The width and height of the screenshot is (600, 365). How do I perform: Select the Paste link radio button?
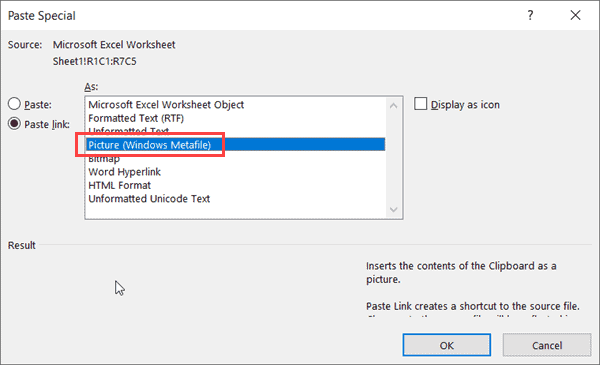pyautogui.click(x=14, y=124)
